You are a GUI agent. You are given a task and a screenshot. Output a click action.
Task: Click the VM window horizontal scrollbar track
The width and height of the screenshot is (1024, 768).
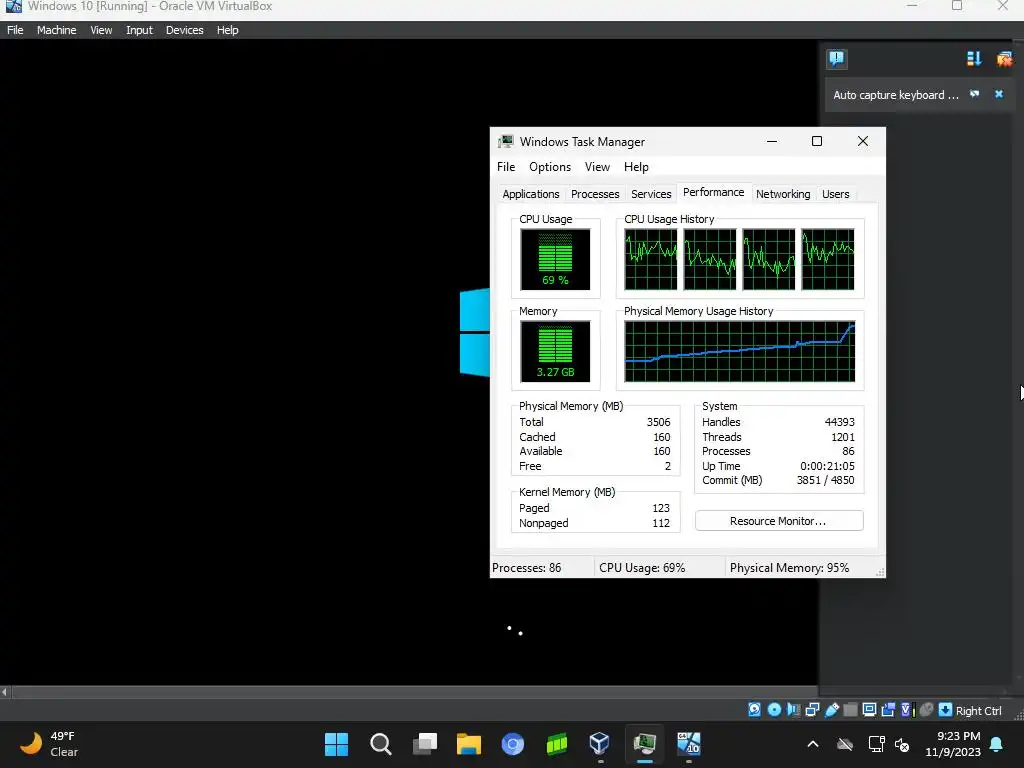tap(414, 692)
